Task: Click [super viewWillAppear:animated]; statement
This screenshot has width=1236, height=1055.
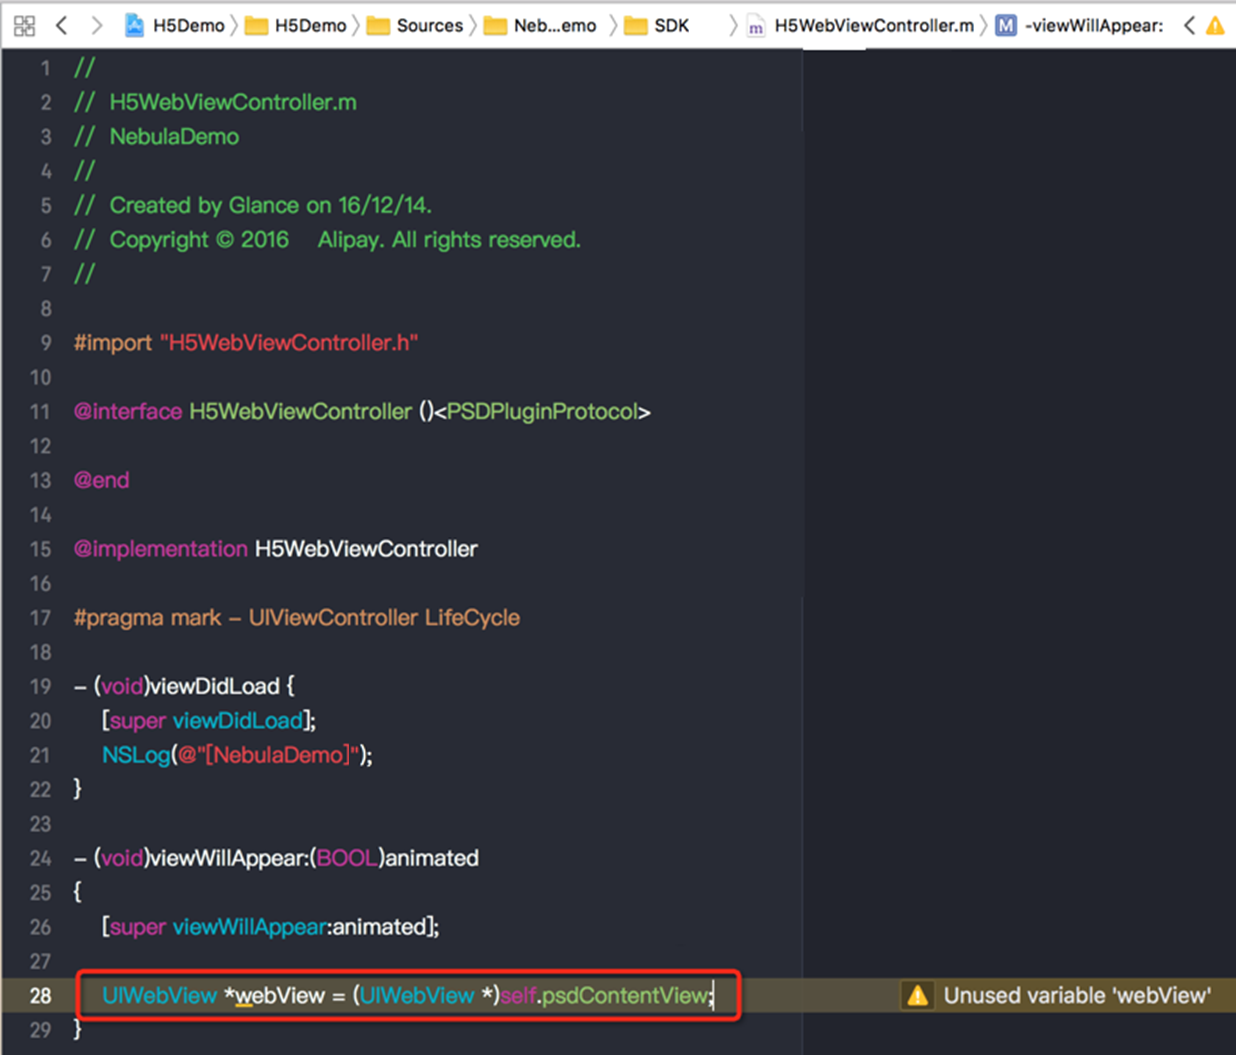Action: (270, 927)
